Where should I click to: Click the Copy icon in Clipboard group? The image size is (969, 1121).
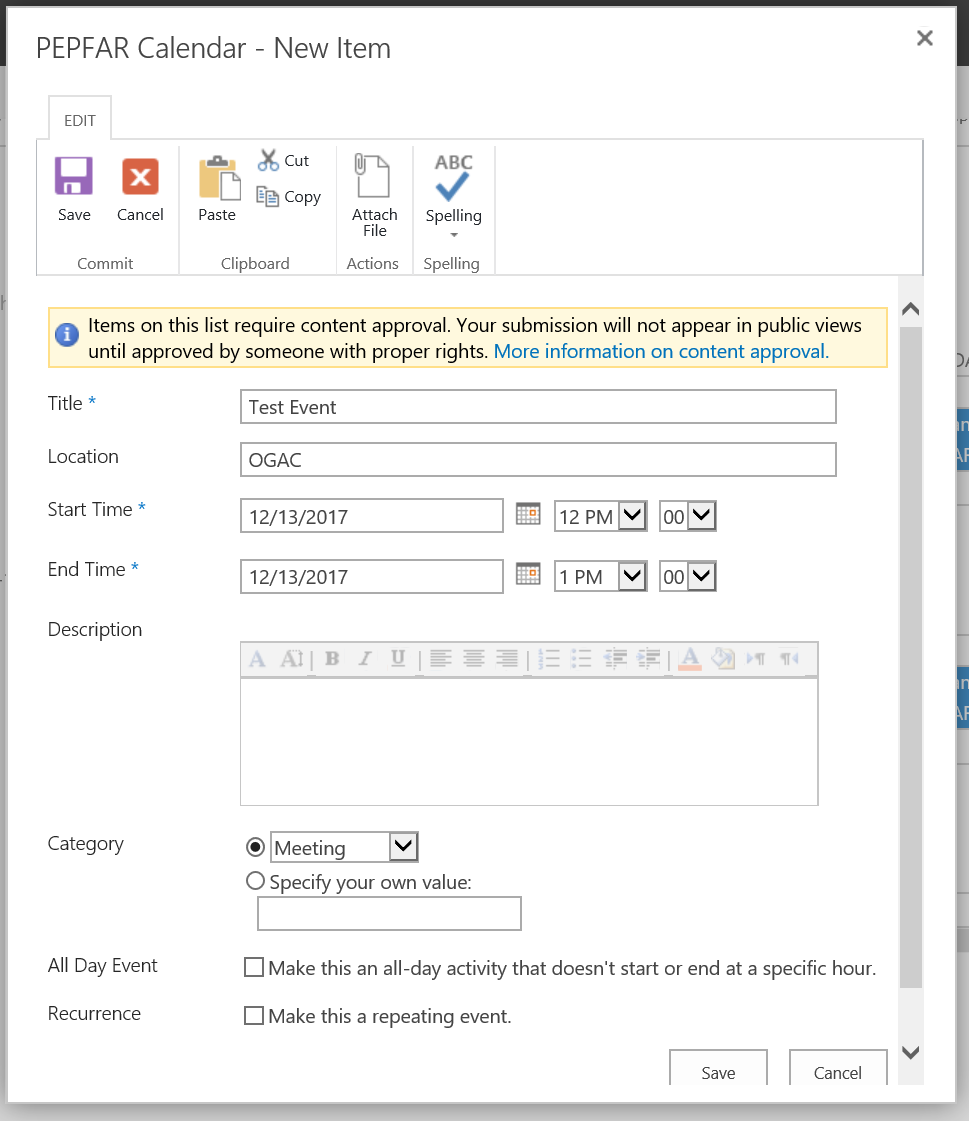267,196
